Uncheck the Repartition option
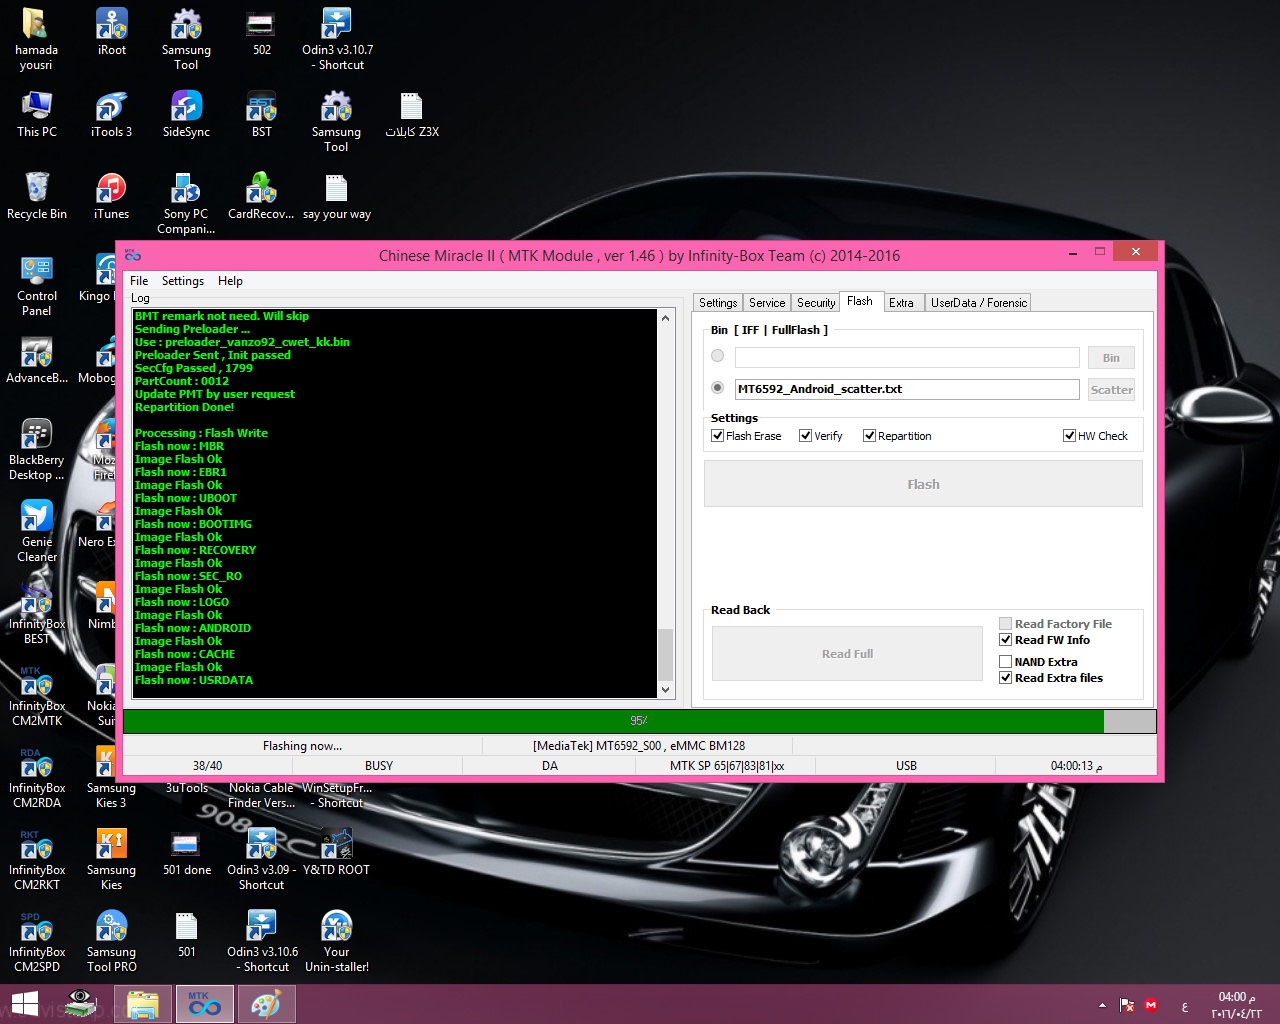The image size is (1280, 1024). point(869,436)
